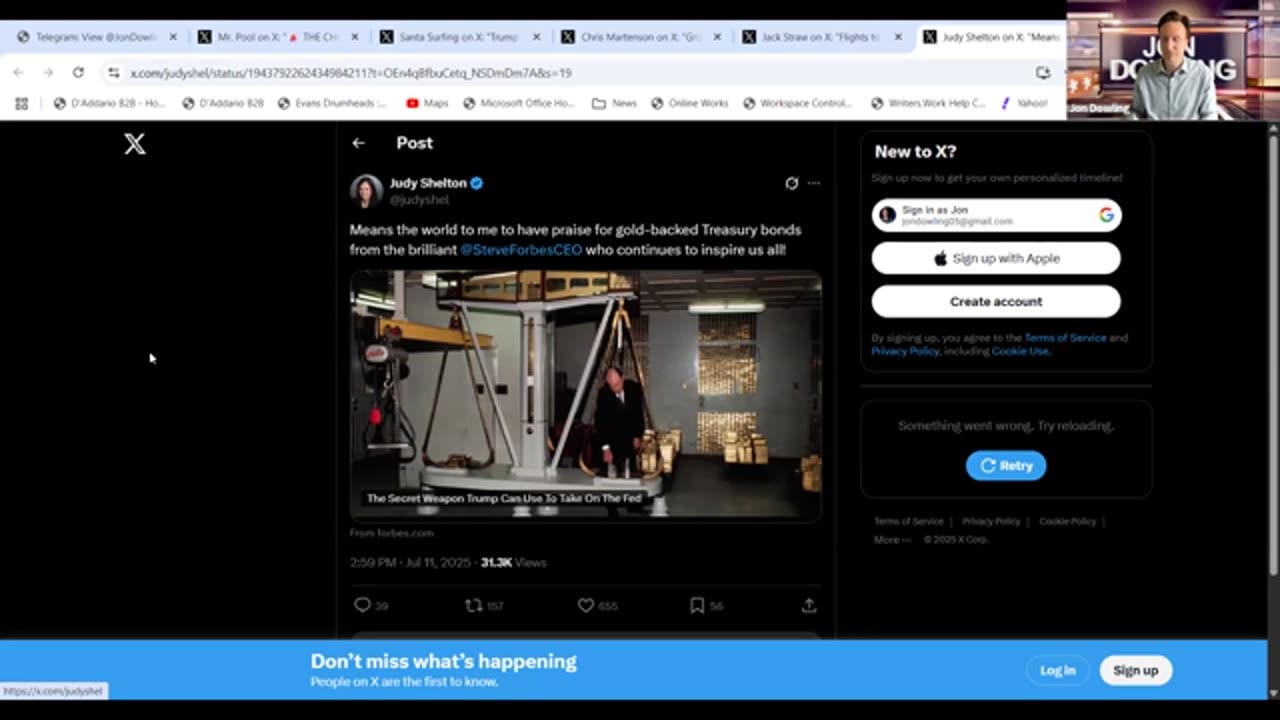Click the repost icon with 157 reposts
This screenshot has height=720, width=1280.
click(474, 605)
